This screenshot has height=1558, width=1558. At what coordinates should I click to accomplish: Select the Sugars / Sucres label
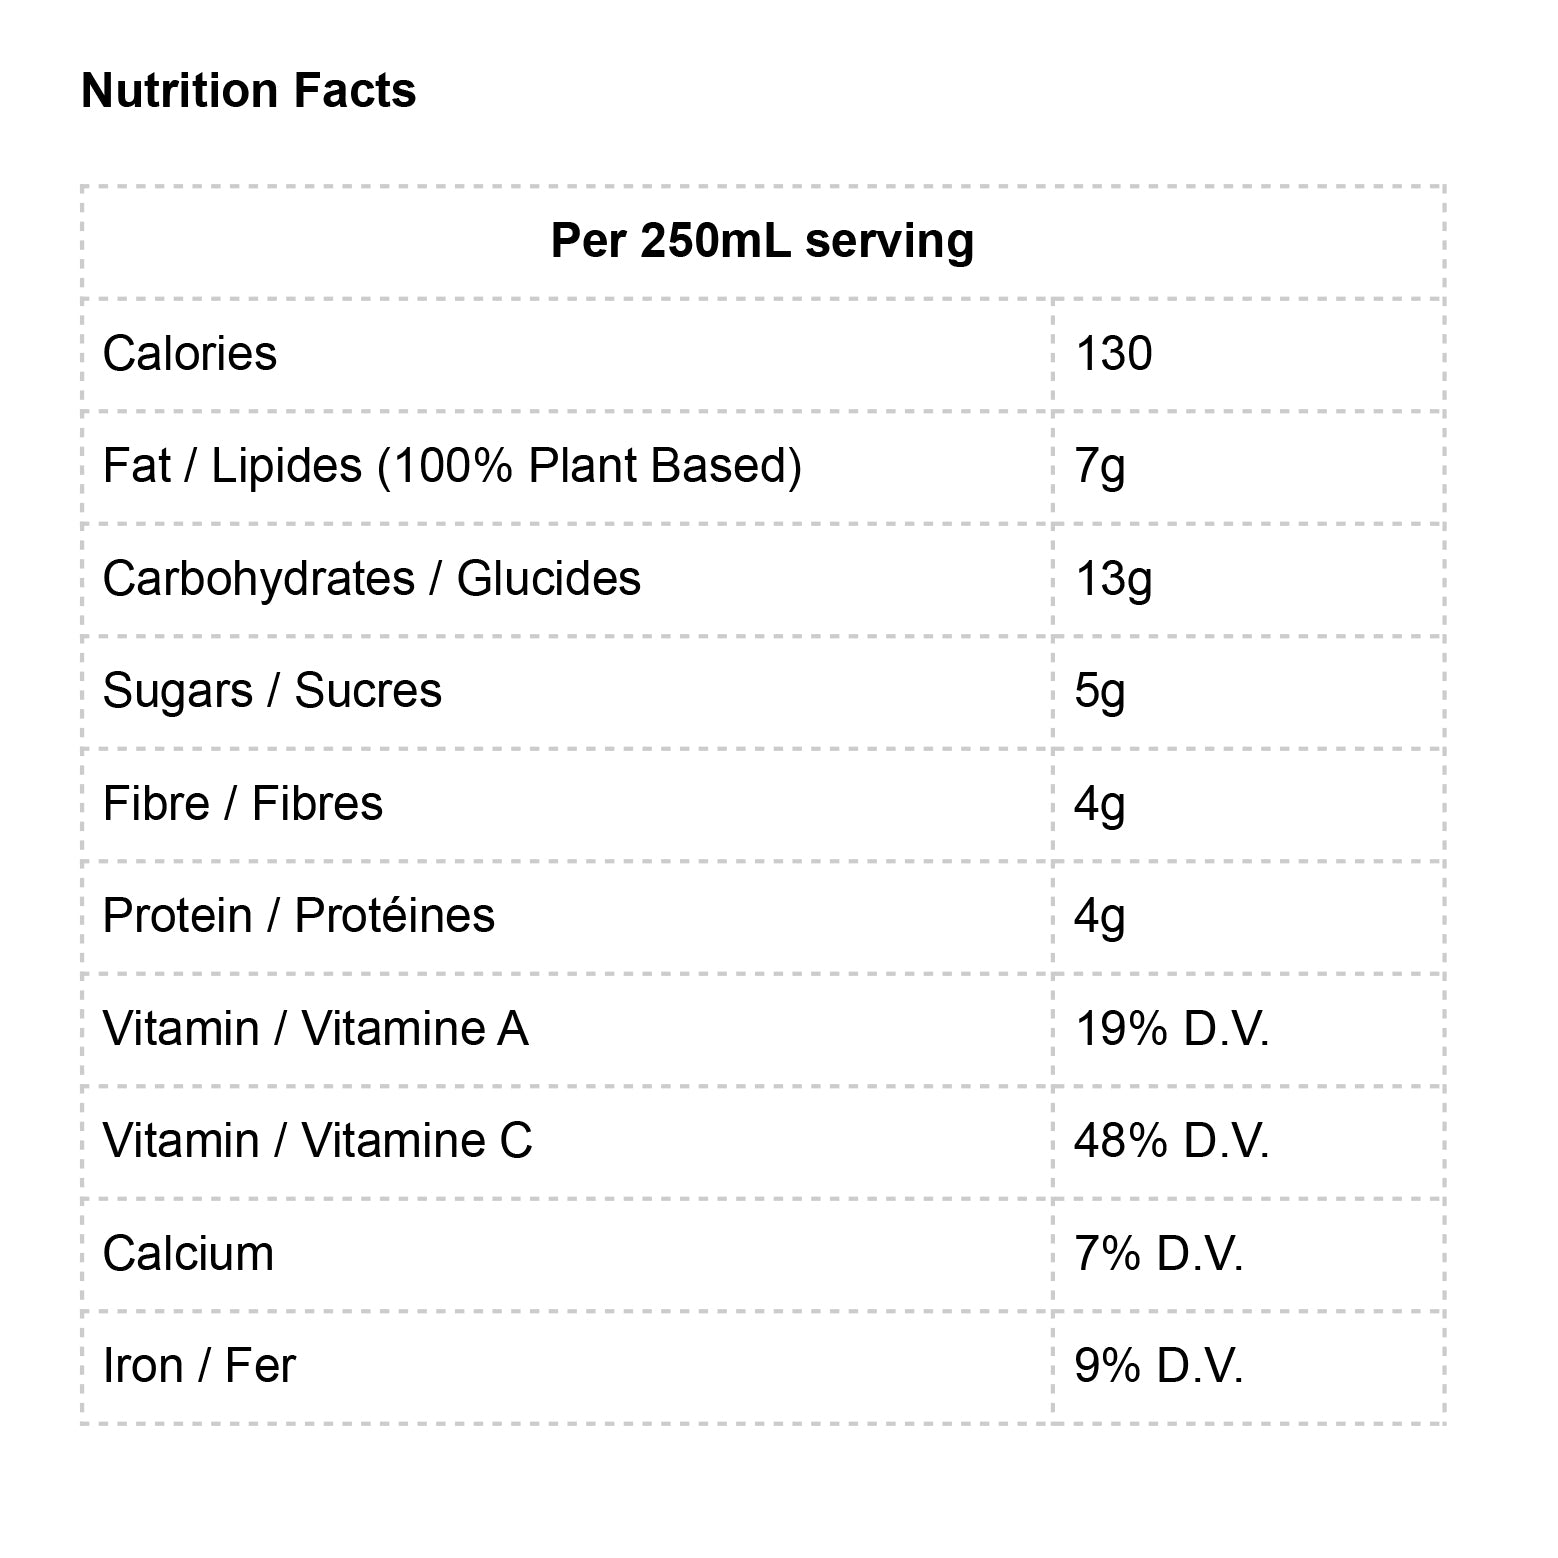[x=272, y=691]
